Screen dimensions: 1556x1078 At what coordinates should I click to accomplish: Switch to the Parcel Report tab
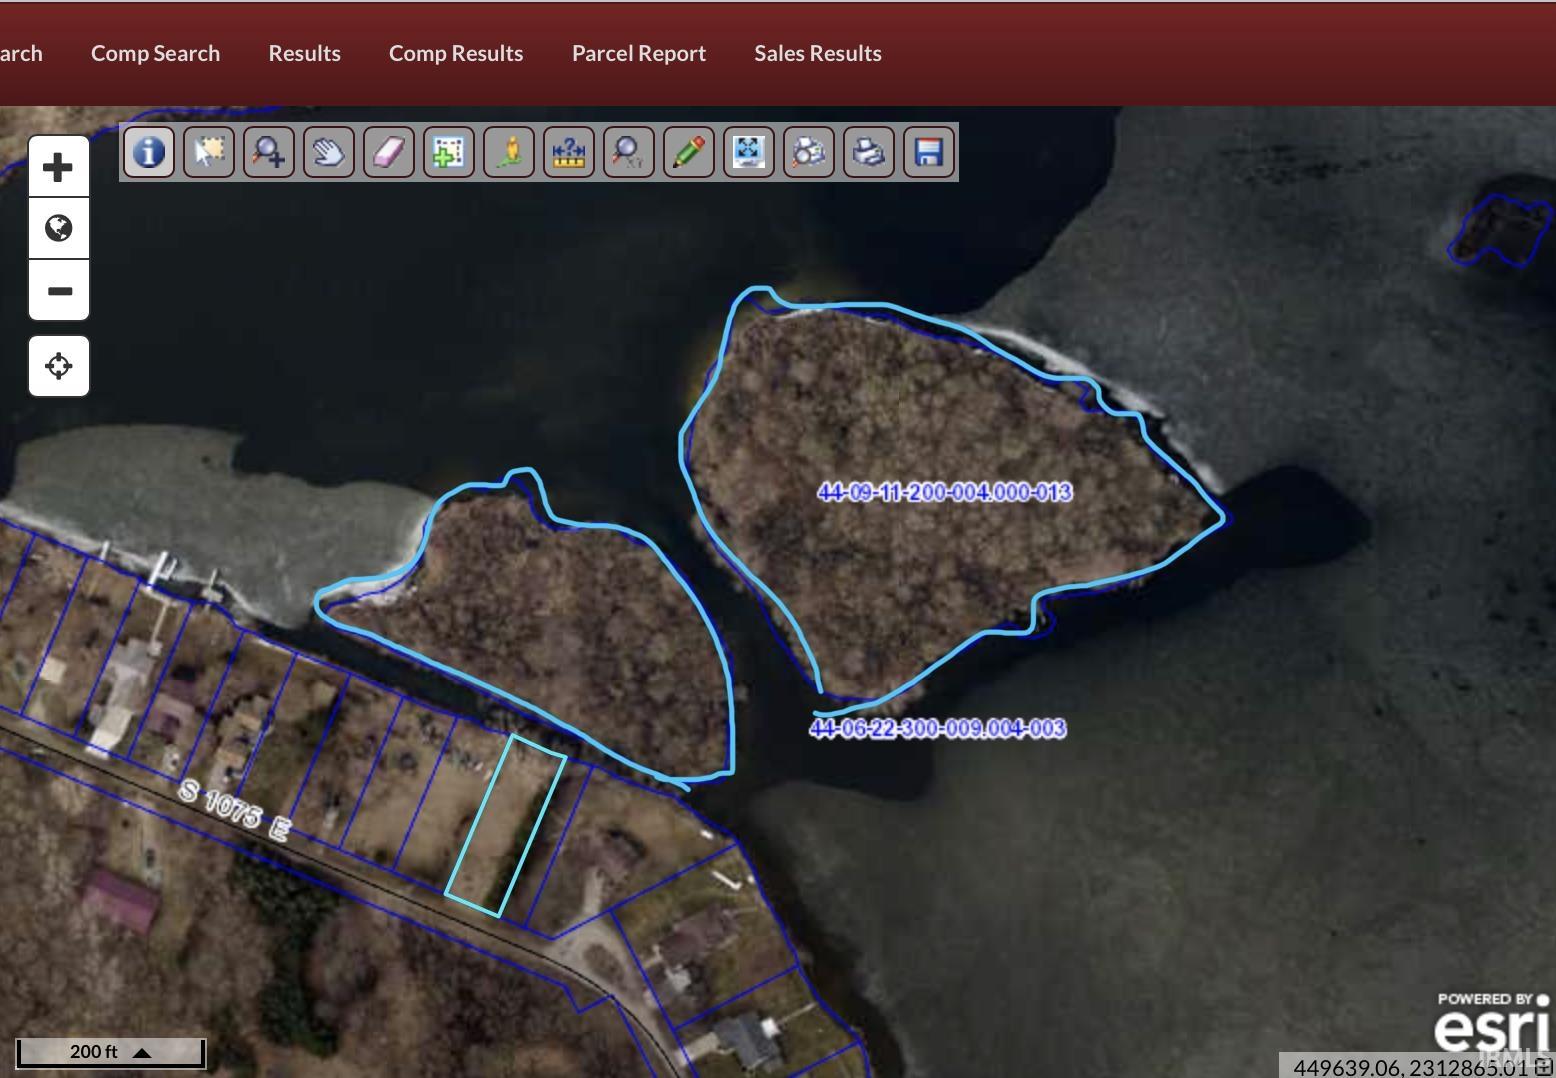639,53
